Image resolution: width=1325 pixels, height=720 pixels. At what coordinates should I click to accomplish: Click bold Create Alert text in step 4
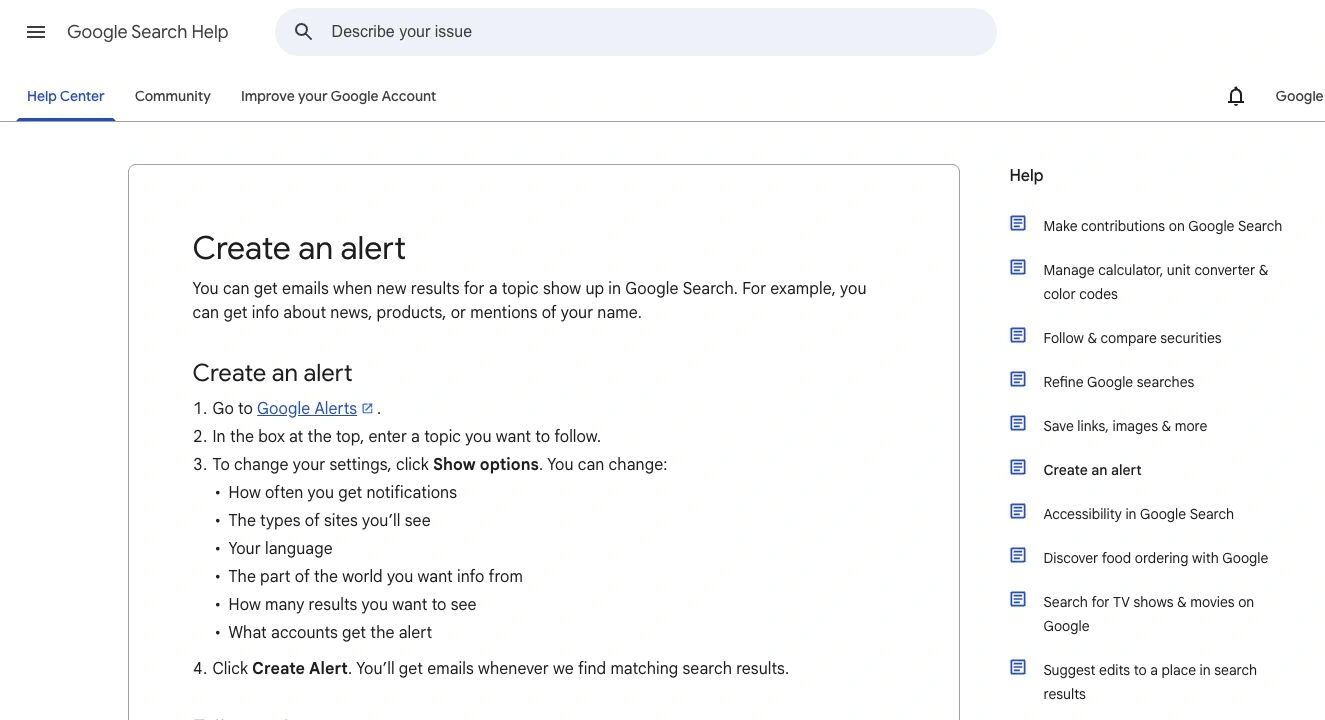click(x=300, y=668)
